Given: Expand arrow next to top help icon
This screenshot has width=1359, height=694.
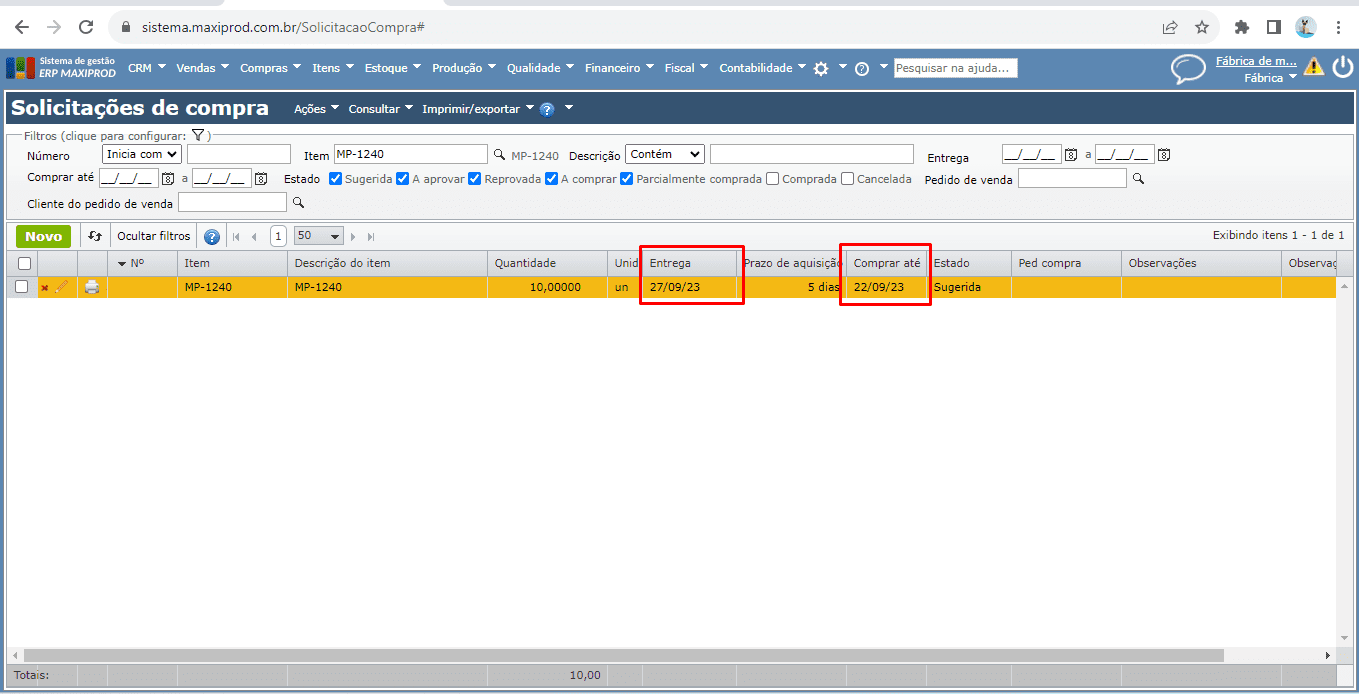Looking at the screenshot, I should tap(883, 66).
